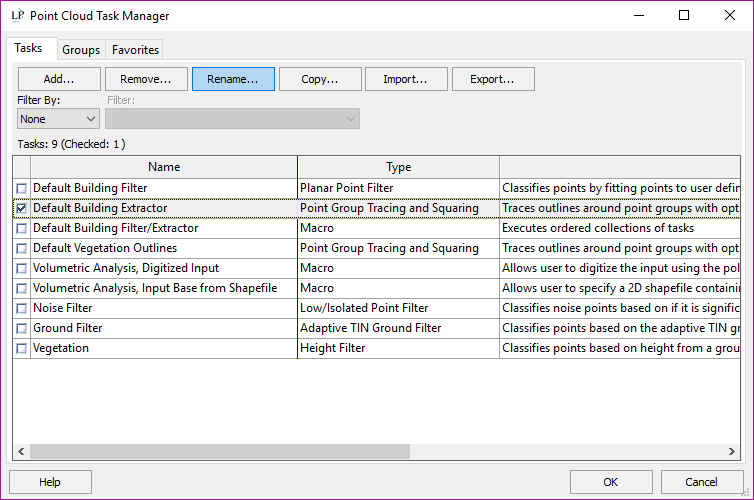Viewport: 754px width, 500px height.
Task: Click the scroll right arrow
Action: coord(731,451)
